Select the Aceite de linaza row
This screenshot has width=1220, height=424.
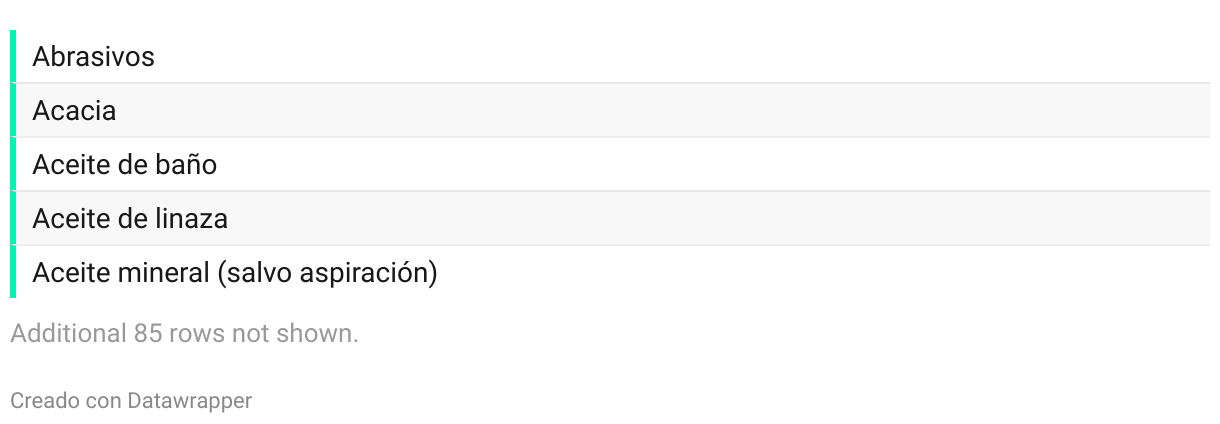[610, 219]
